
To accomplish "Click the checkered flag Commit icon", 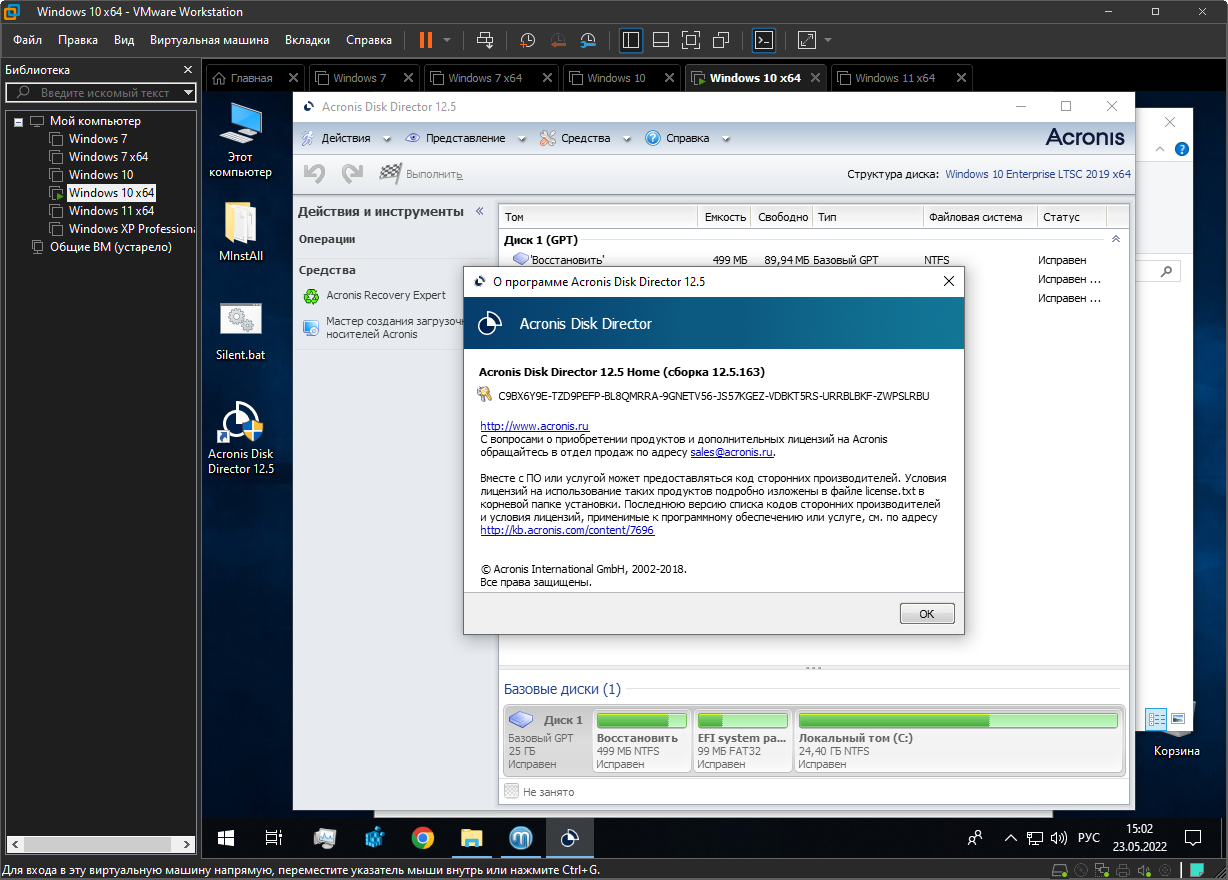I will coord(390,174).
